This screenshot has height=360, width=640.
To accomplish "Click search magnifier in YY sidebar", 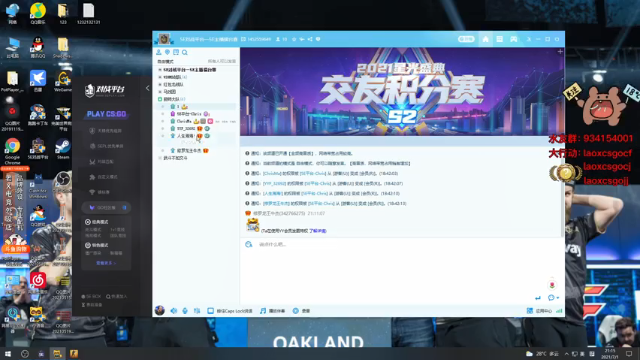I will pyautogui.click(x=185, y=52).
